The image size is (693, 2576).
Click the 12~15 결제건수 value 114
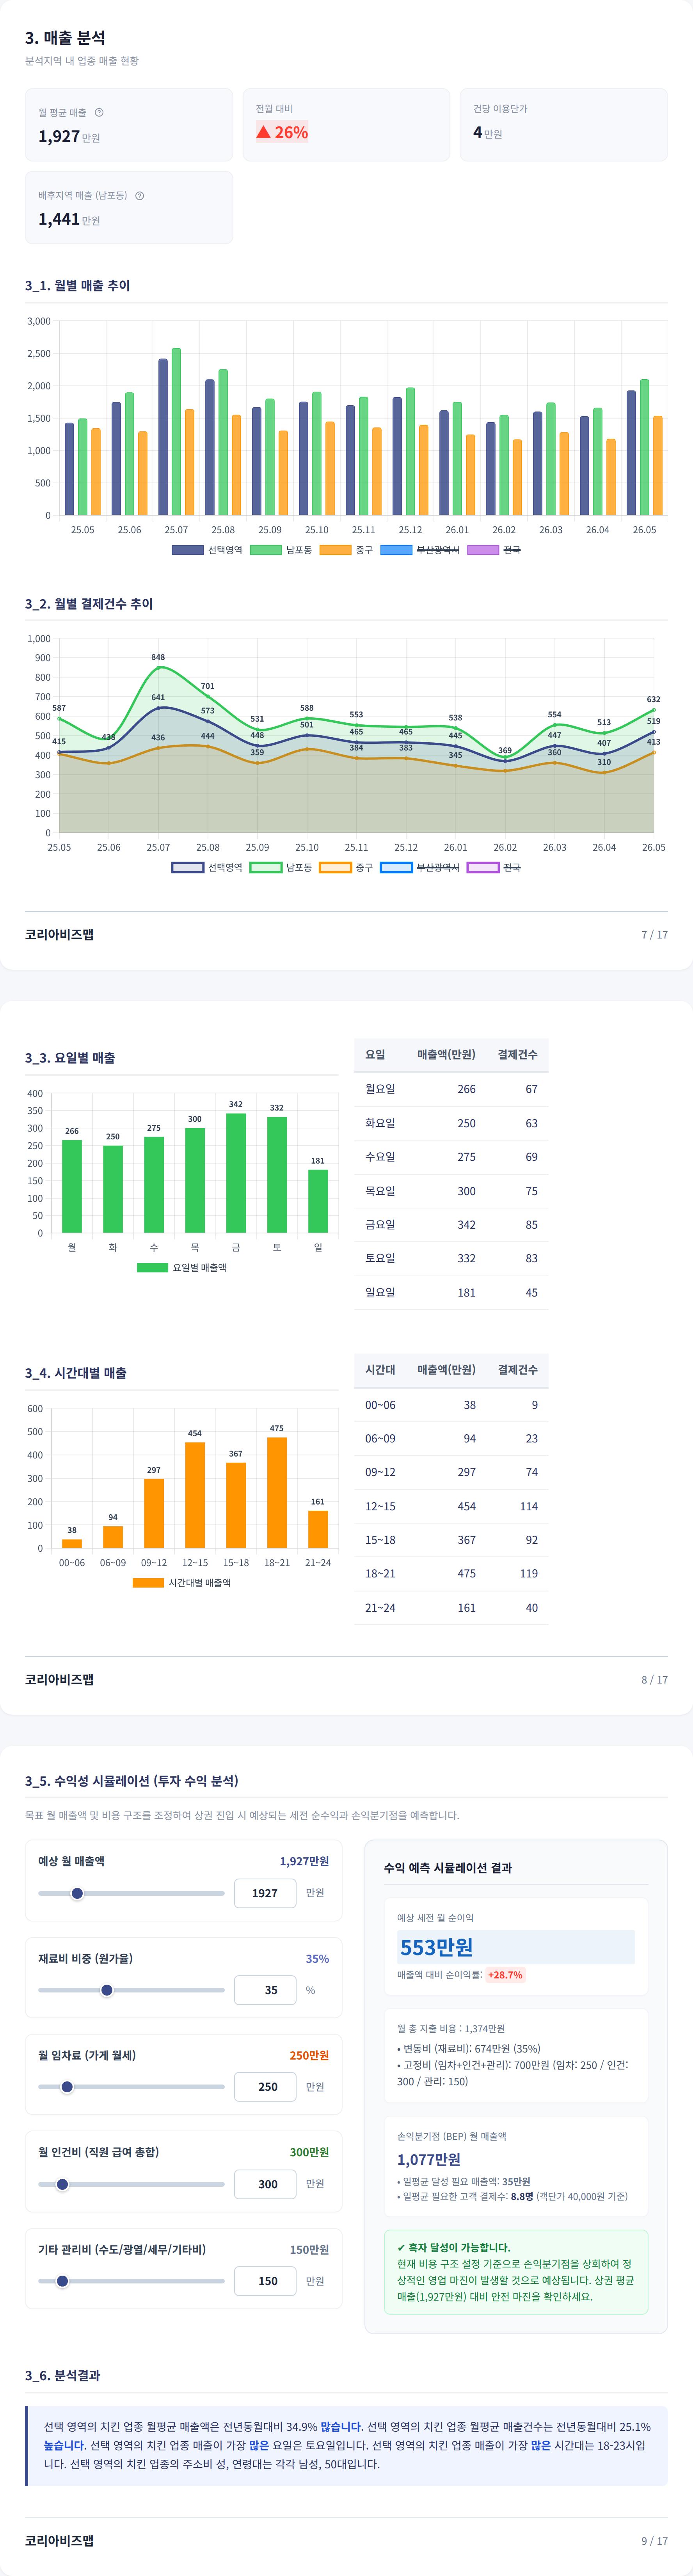[x=529, y=1506]
